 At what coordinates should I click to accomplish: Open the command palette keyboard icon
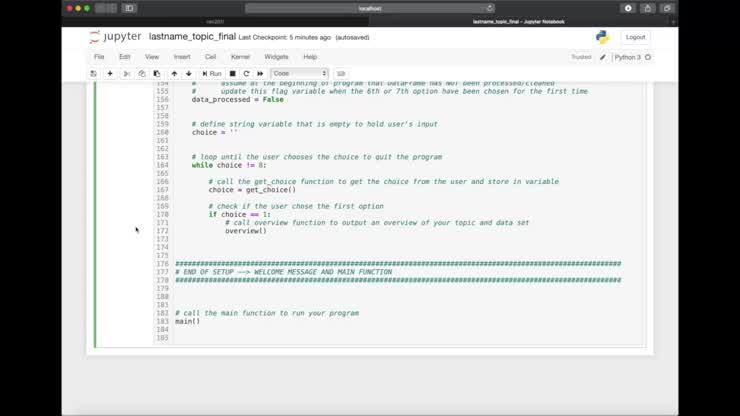[x=341, y=73]
